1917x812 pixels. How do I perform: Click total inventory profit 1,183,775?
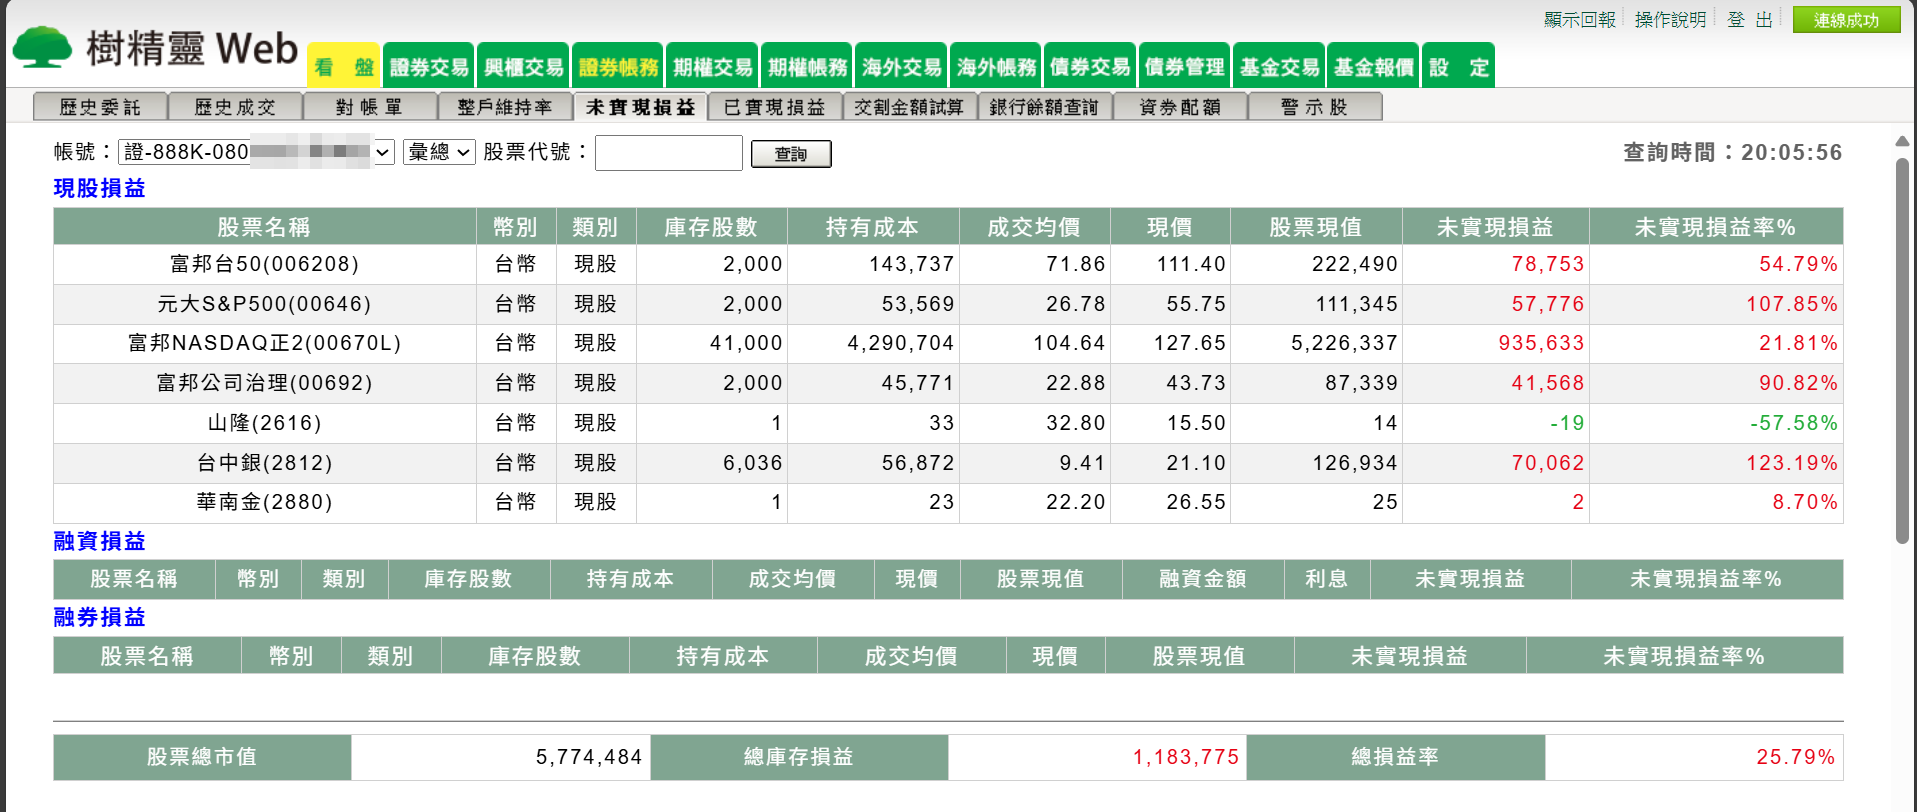point(1185,757)
